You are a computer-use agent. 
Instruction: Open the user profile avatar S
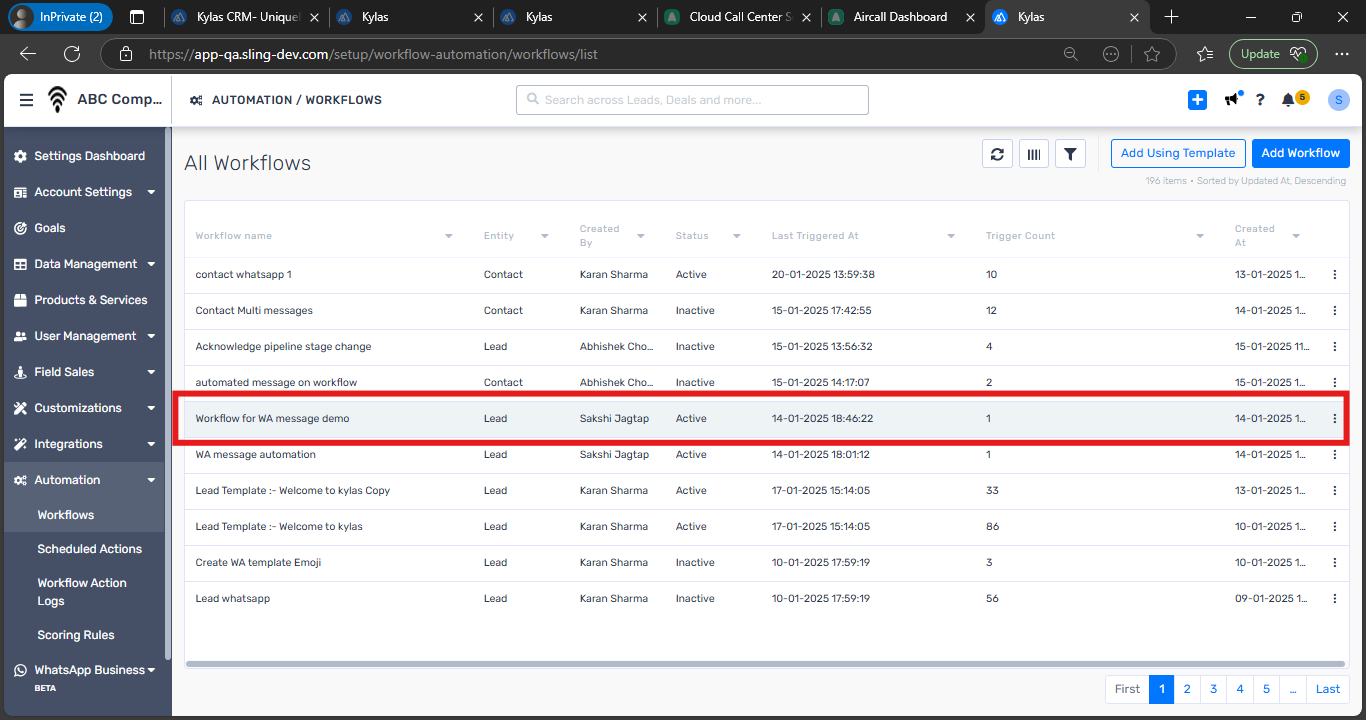(1339, 100)
